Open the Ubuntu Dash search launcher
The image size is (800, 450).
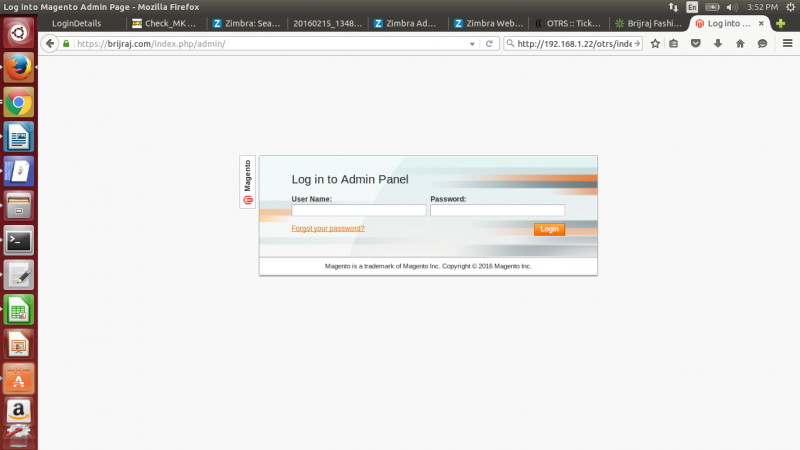tap(18, 33)
